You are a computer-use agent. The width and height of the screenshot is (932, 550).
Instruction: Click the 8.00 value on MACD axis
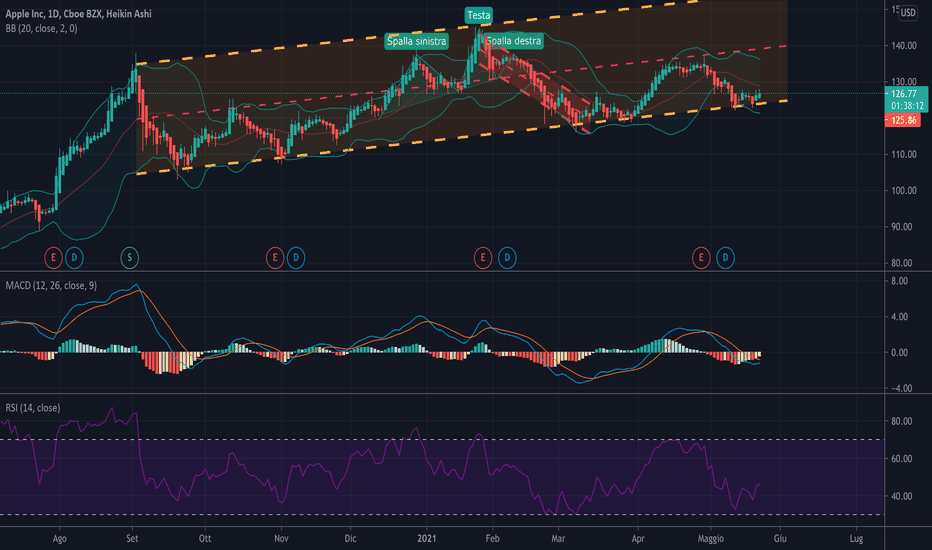(x=900, y=281)
